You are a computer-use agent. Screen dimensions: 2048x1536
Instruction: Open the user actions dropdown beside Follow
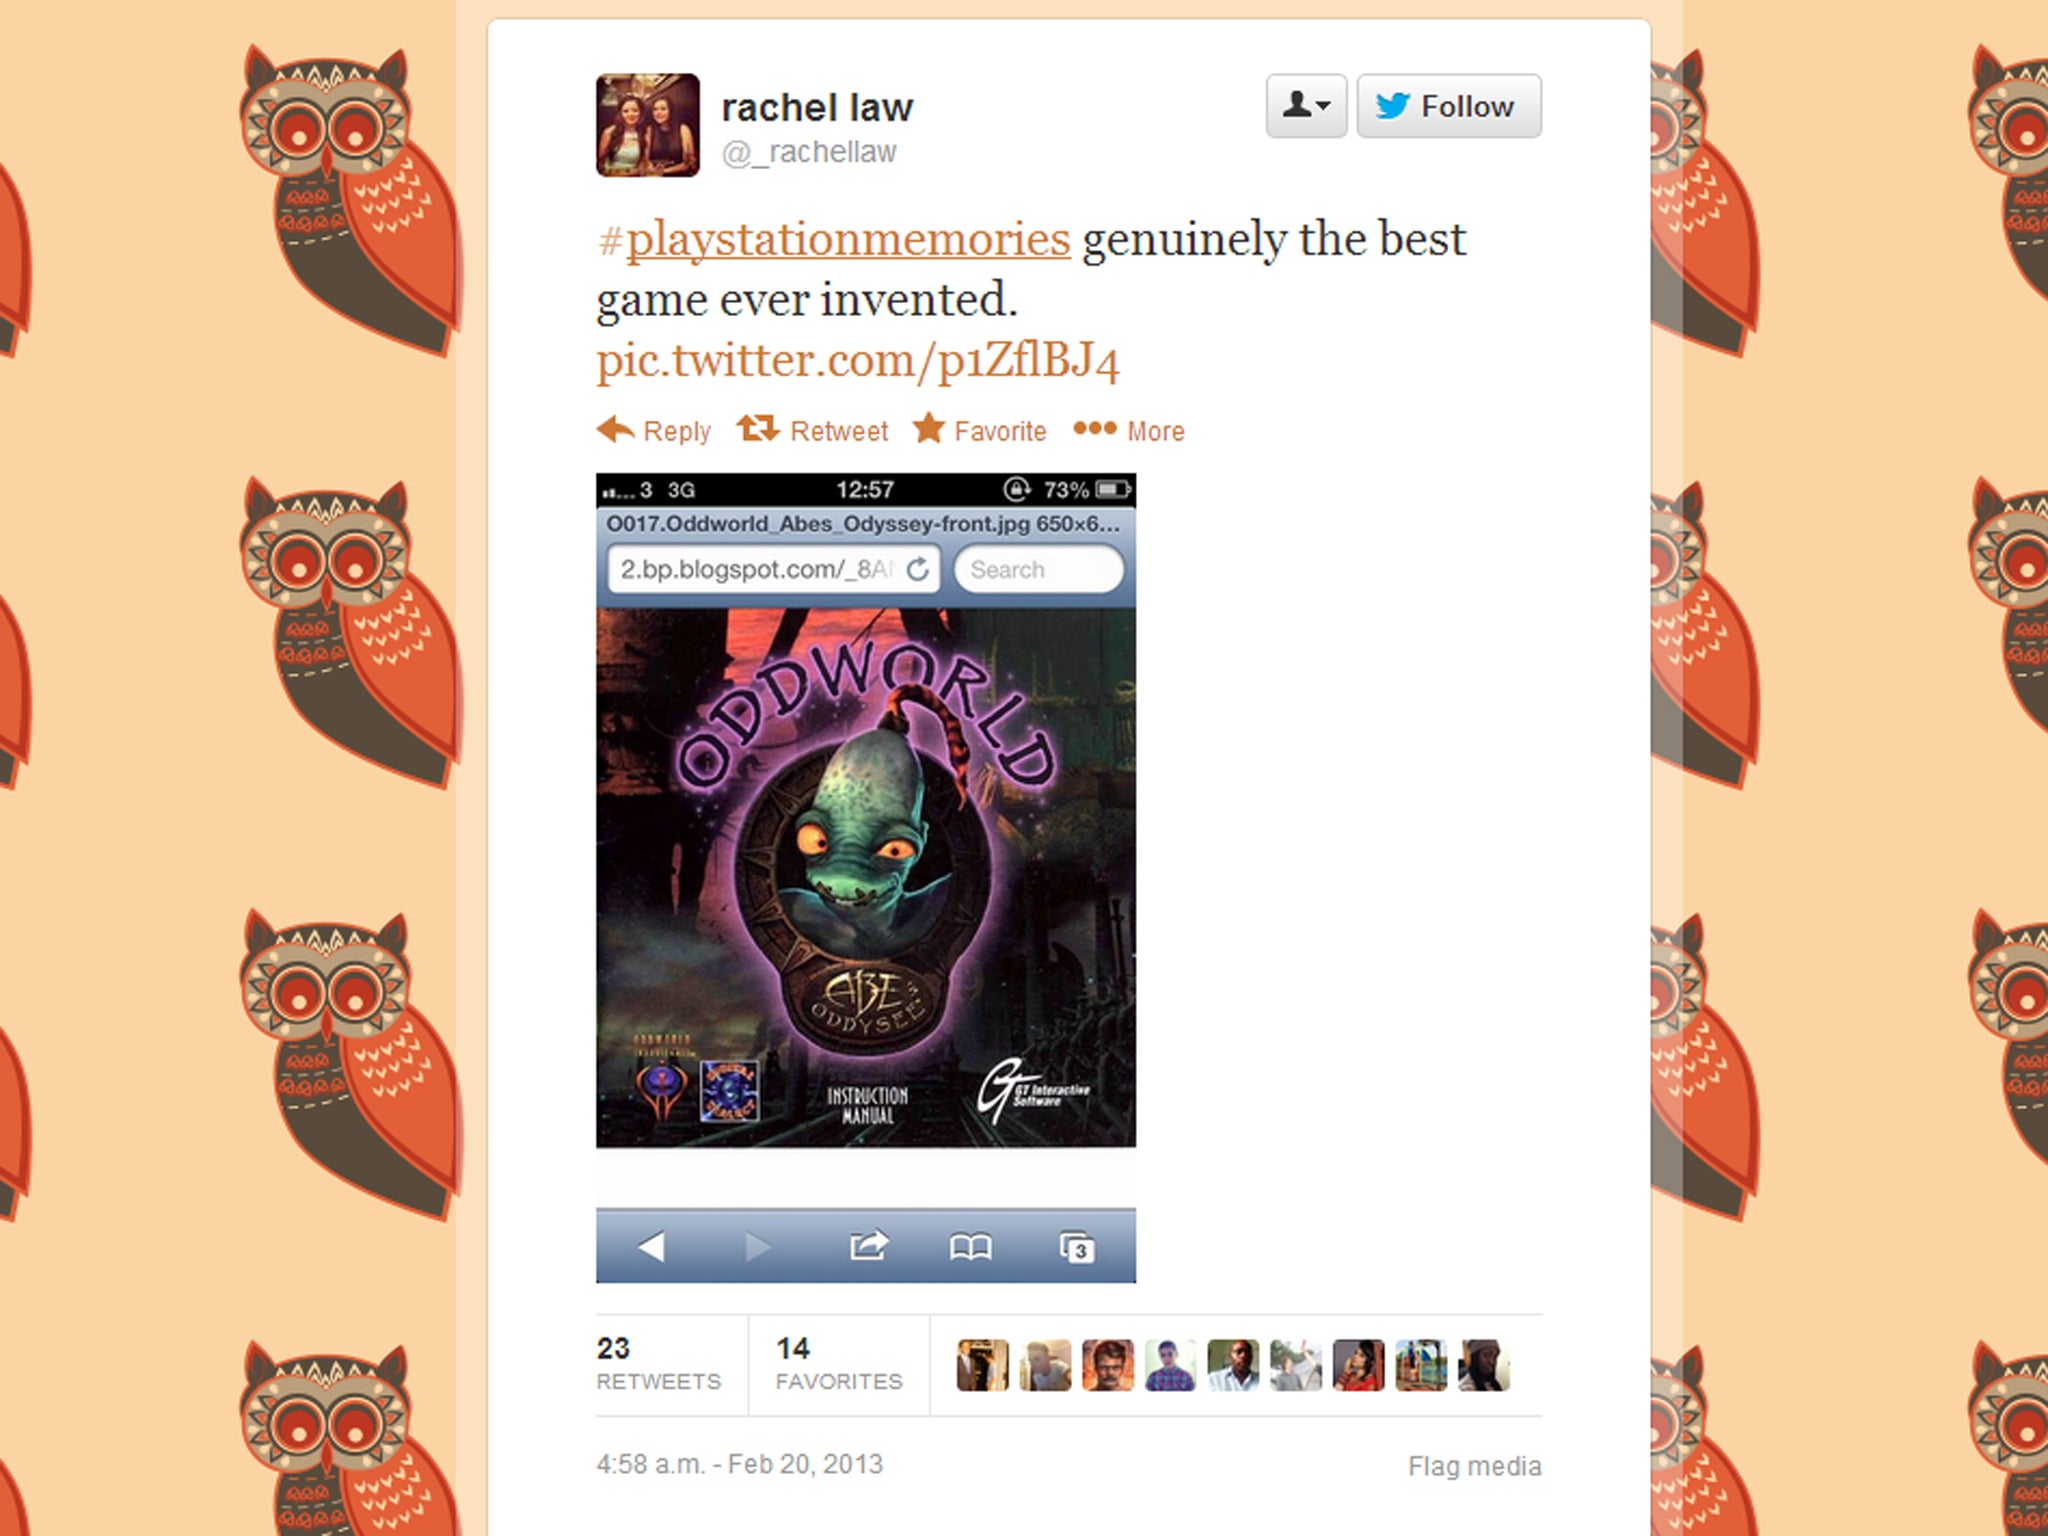(x=1306, y=106)
